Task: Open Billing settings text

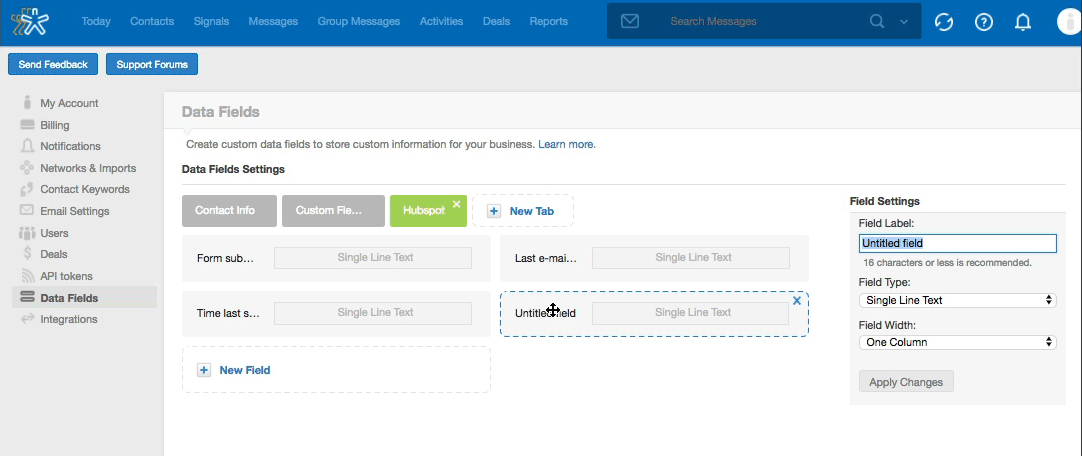Action: pyautogui.click(x=55, y=125)
